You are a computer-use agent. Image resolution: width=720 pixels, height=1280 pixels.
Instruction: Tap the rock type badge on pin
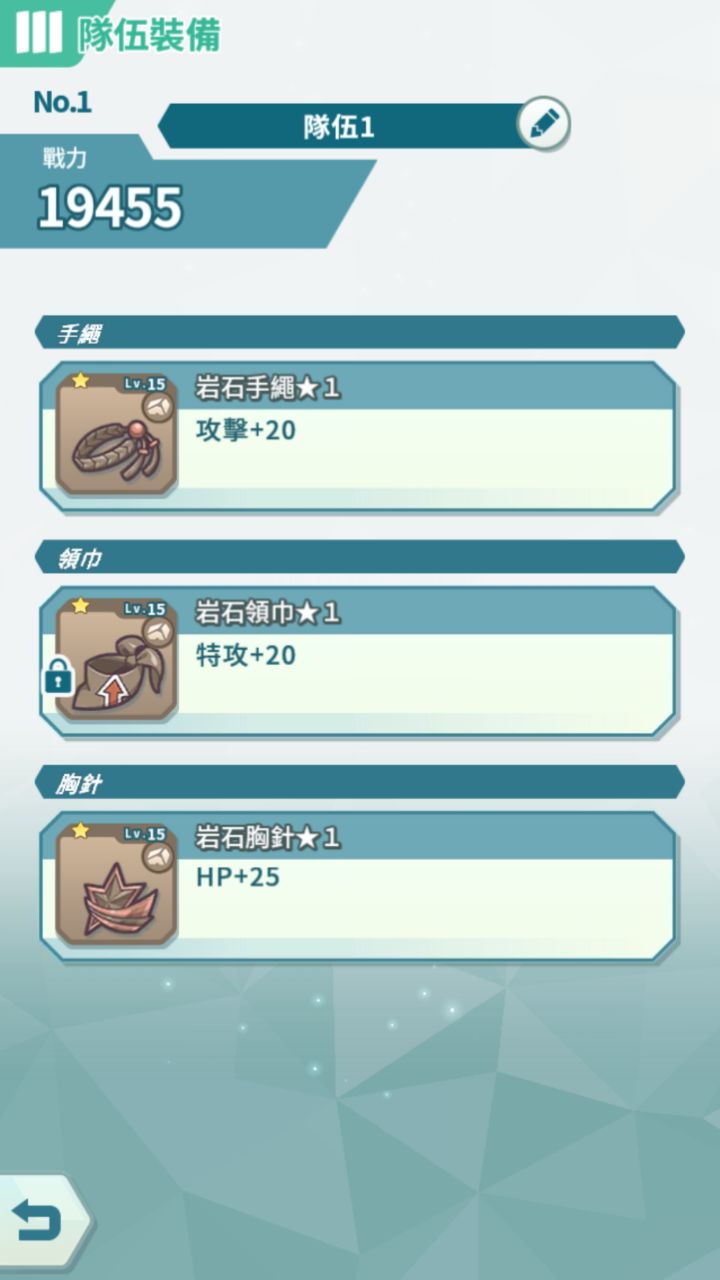[x=157, y=857]
